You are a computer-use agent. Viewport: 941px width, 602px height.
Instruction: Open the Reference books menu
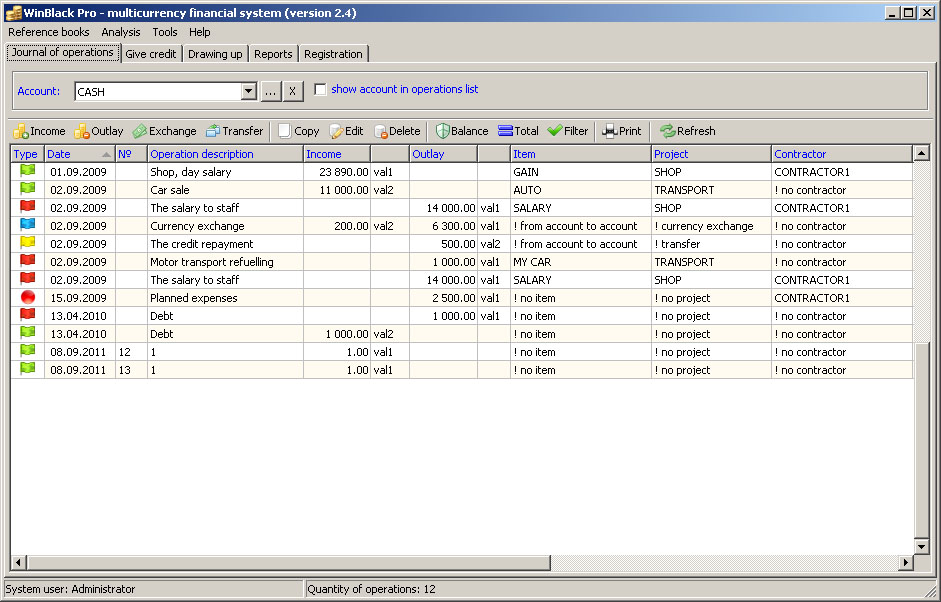48,32
